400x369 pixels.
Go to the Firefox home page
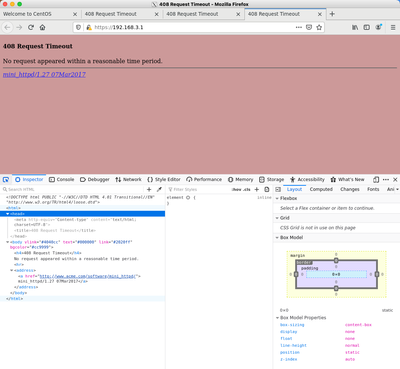point(42,27)
